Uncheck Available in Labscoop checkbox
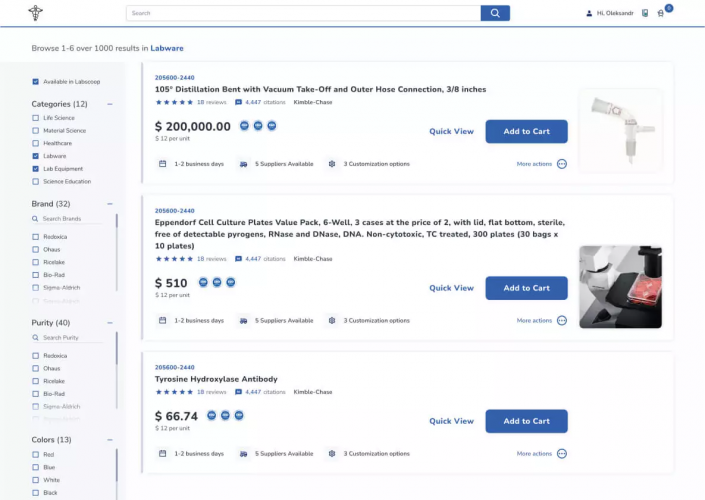The image size is (705, 500). (36, 82)
